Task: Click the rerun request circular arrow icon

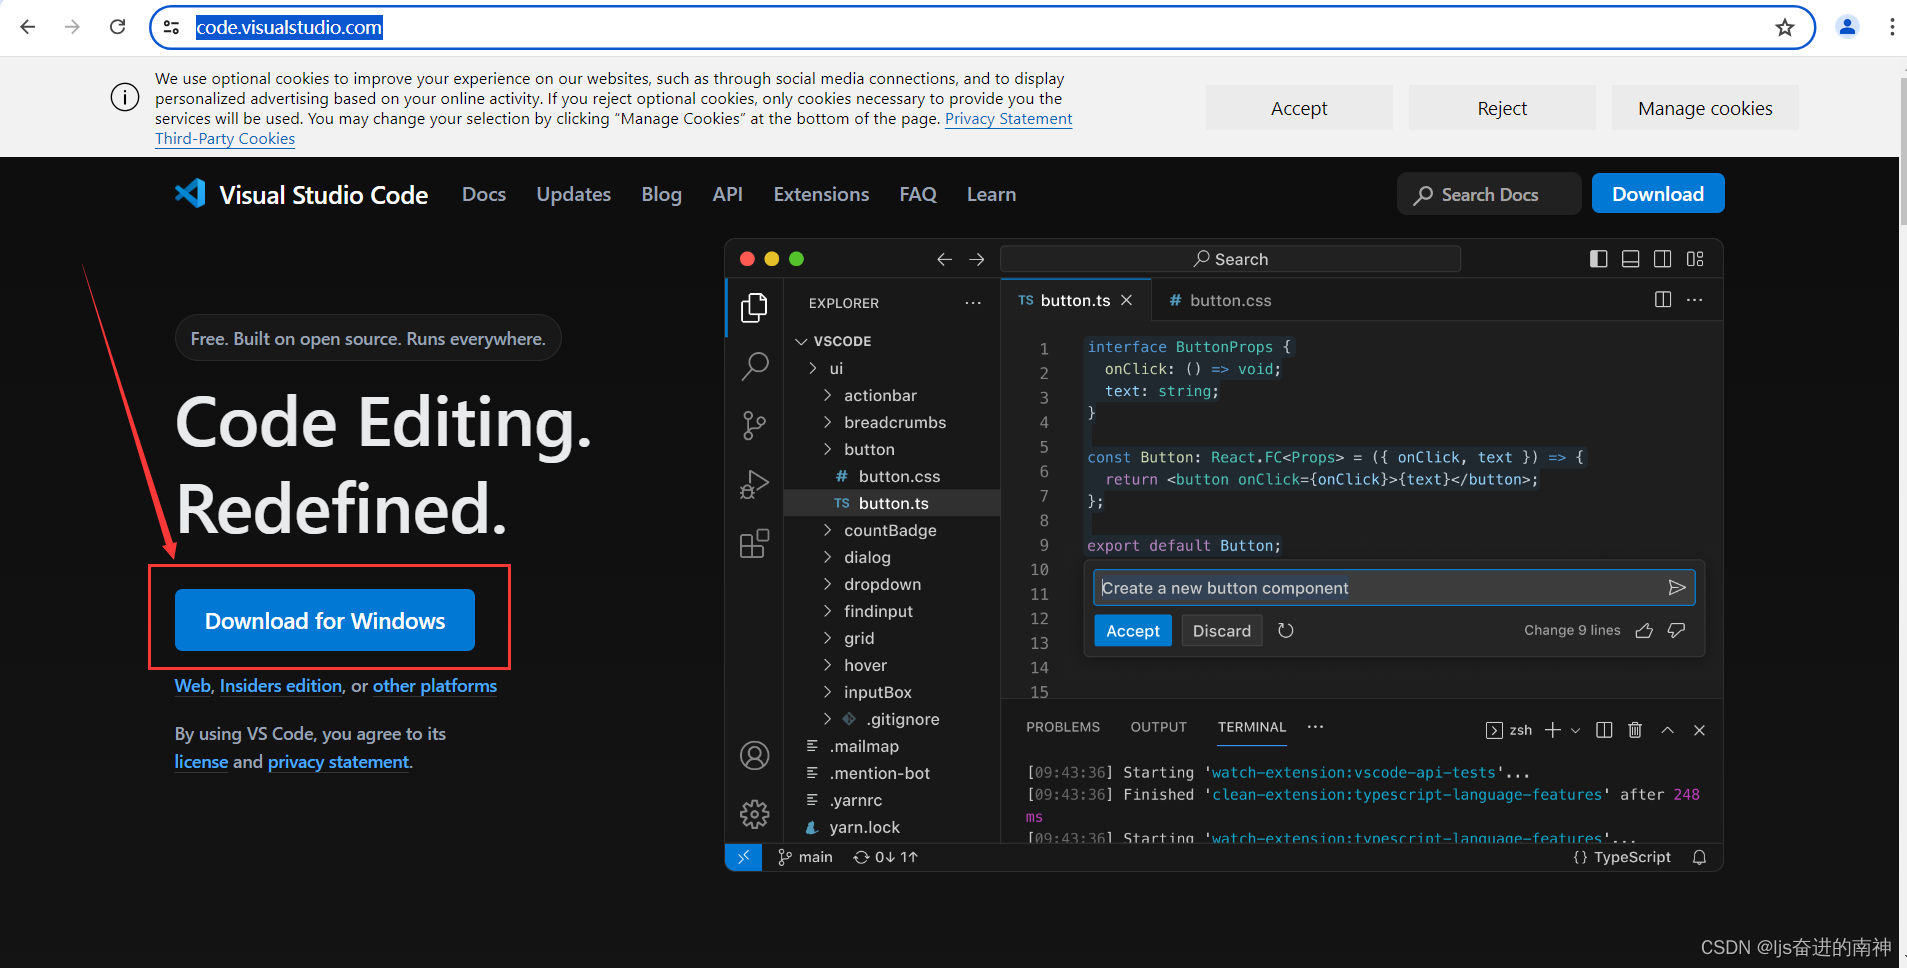Action: tap(1286, 630)
